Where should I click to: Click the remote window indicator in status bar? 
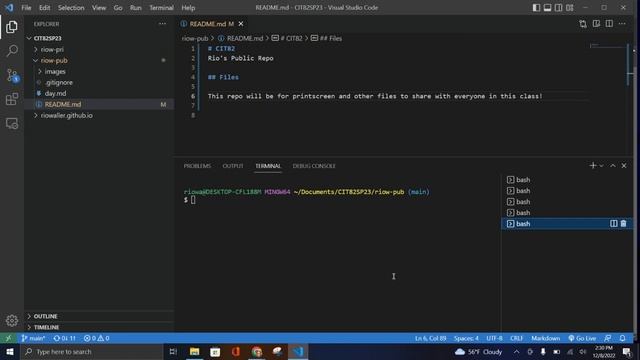pos(8,338)
